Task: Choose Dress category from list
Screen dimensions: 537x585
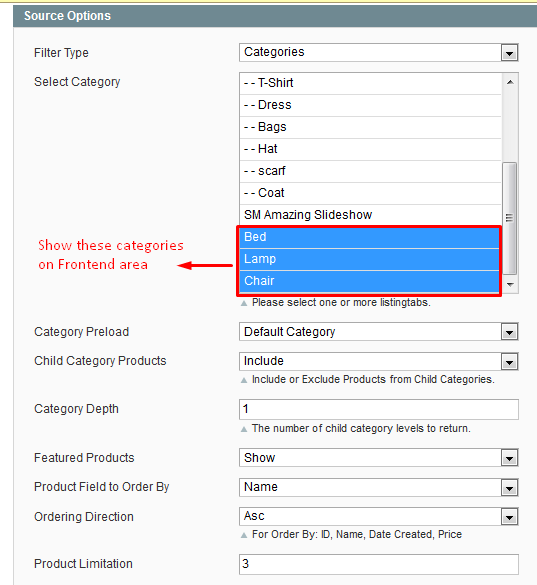Action: [x=370, y=105]
